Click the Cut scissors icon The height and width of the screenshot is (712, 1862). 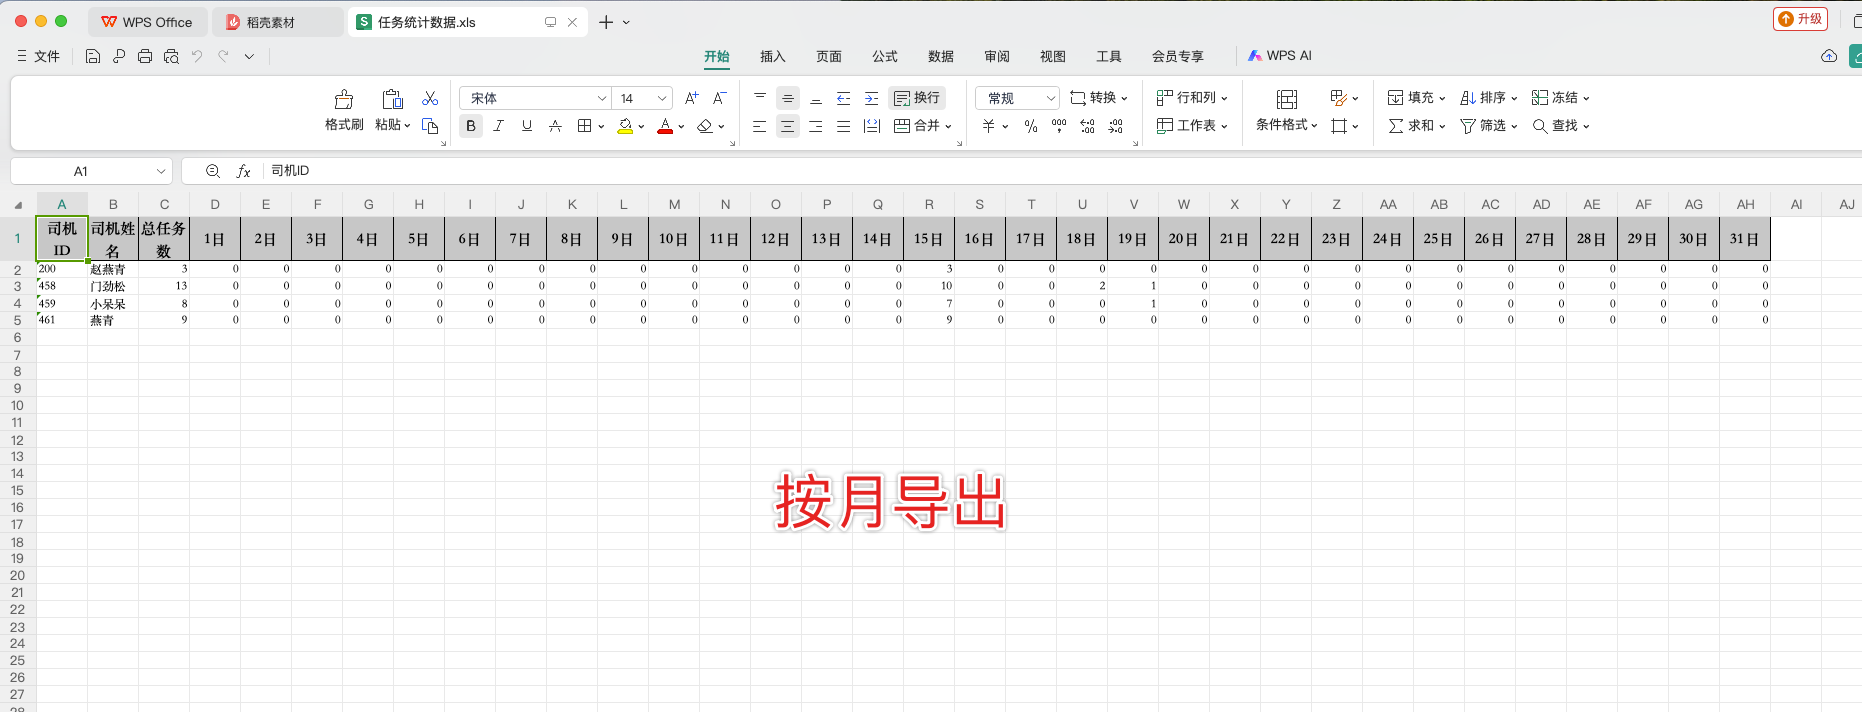click(x=430, y=98)
